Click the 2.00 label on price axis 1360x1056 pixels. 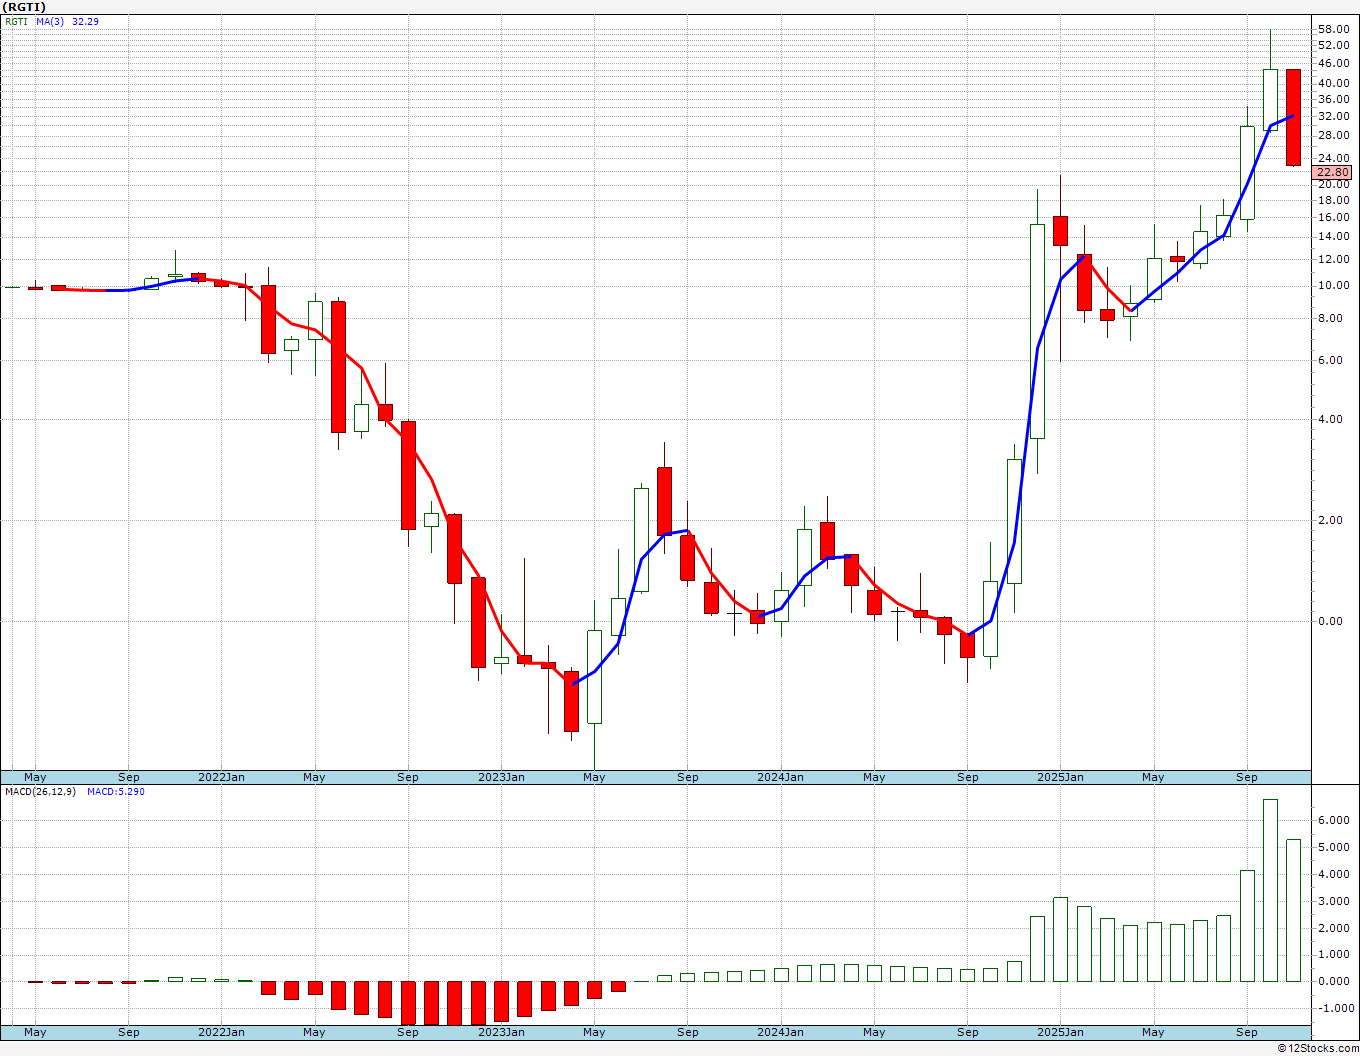click(x=1330, y=520)
